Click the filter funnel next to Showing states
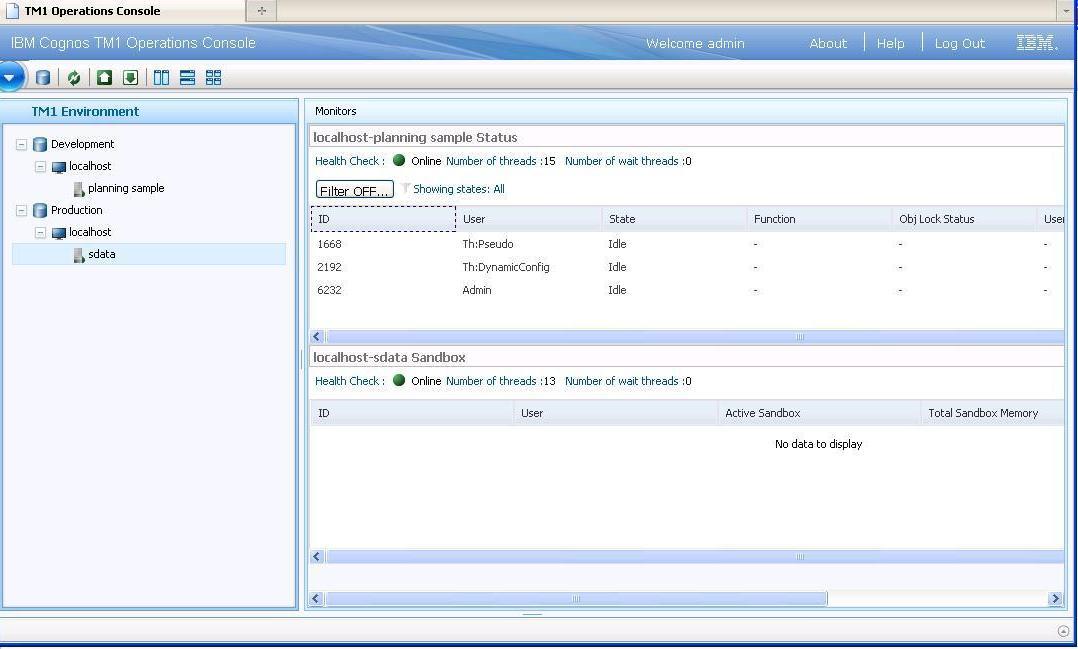Viewport: 1078px width, 649px height. (407, 189)
